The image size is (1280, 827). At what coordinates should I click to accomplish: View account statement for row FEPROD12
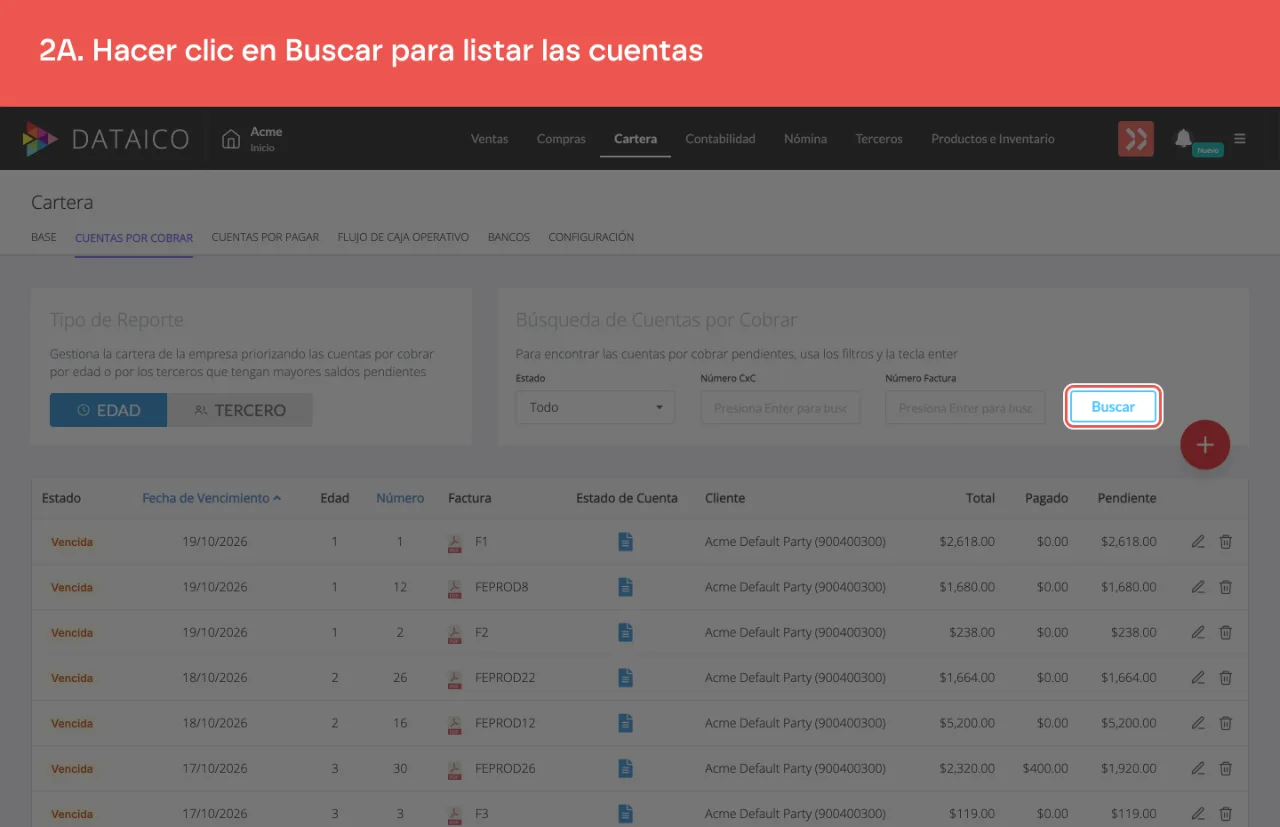coord(626,723)
